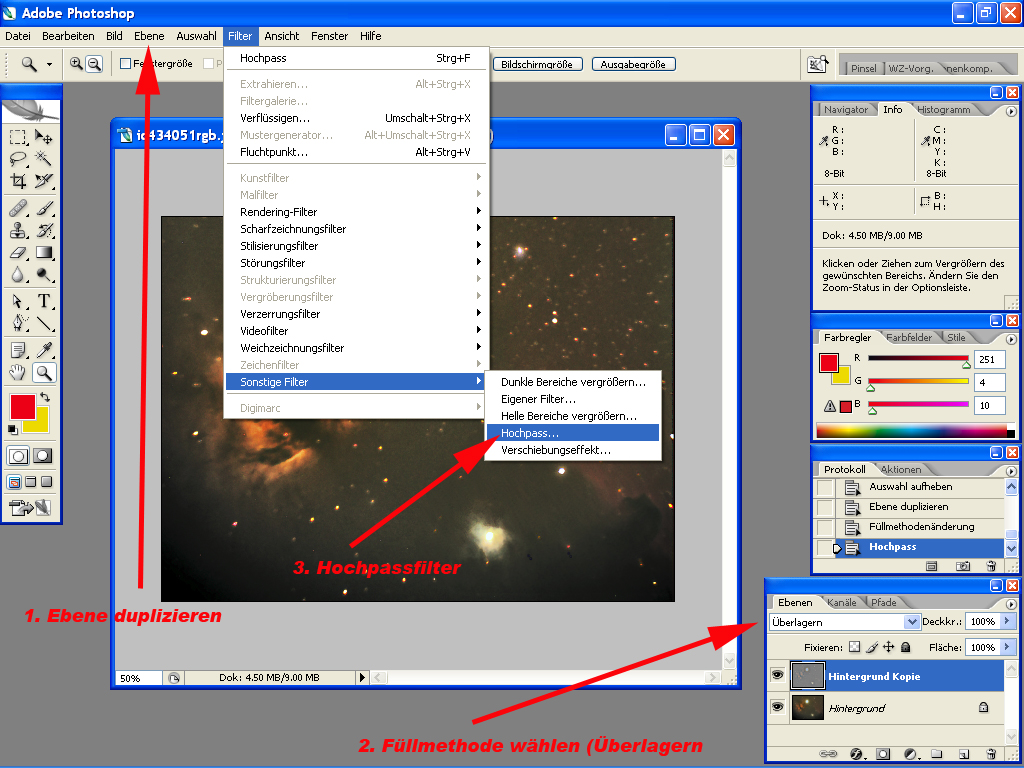Pick the Line tool in the toolbox
This screenshot has width=1024, height=768.
coord(44,323)
